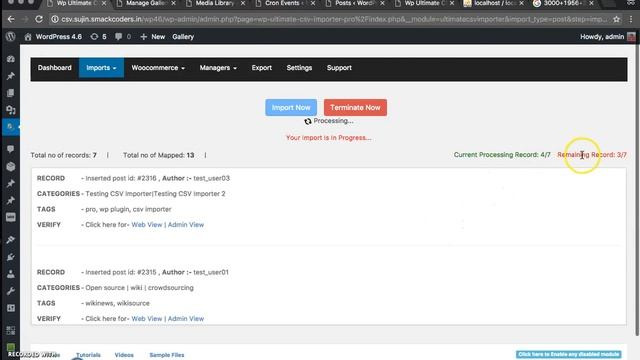This screenshot has width=640, height=360.
Task: Click into the browser address bar
Action: pos(334,19)
